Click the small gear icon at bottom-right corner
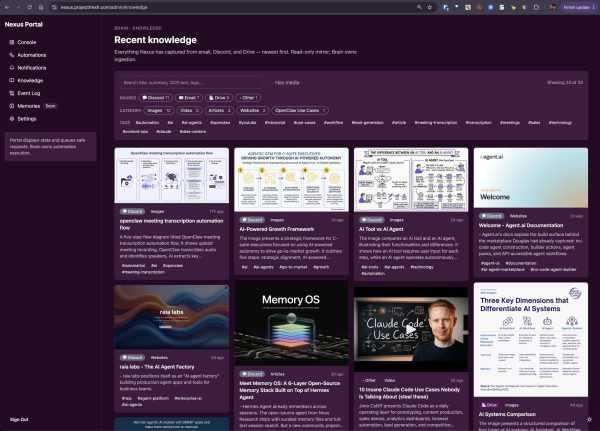 (x=589, y=420)
